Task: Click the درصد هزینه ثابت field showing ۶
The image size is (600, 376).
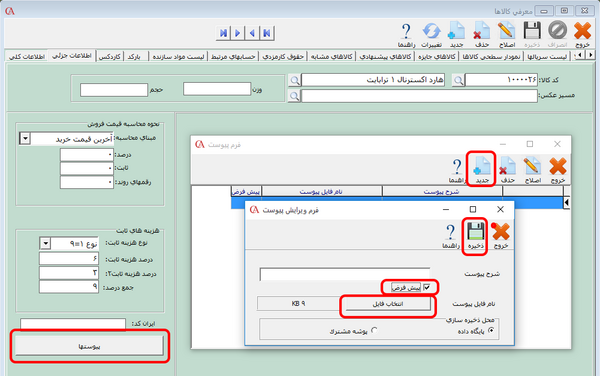Action: [x=69, y=259]
